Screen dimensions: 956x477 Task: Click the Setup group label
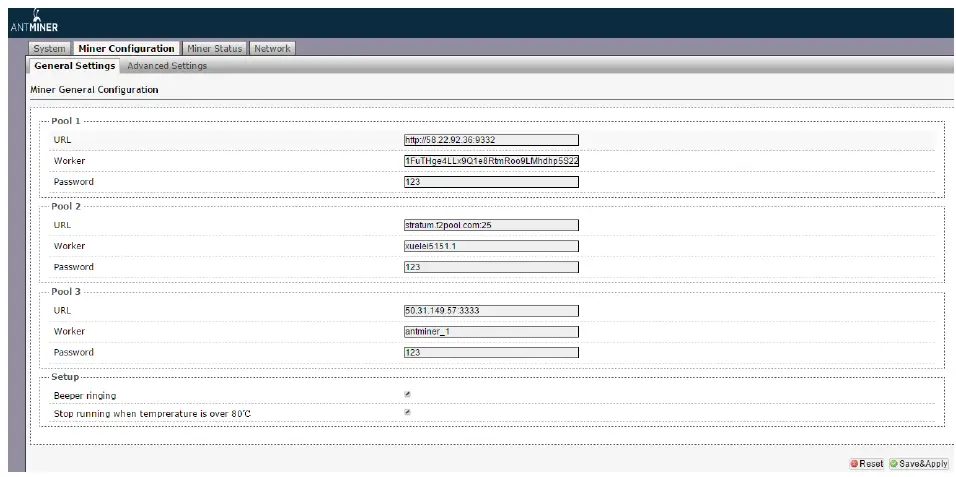click(65, 377)
